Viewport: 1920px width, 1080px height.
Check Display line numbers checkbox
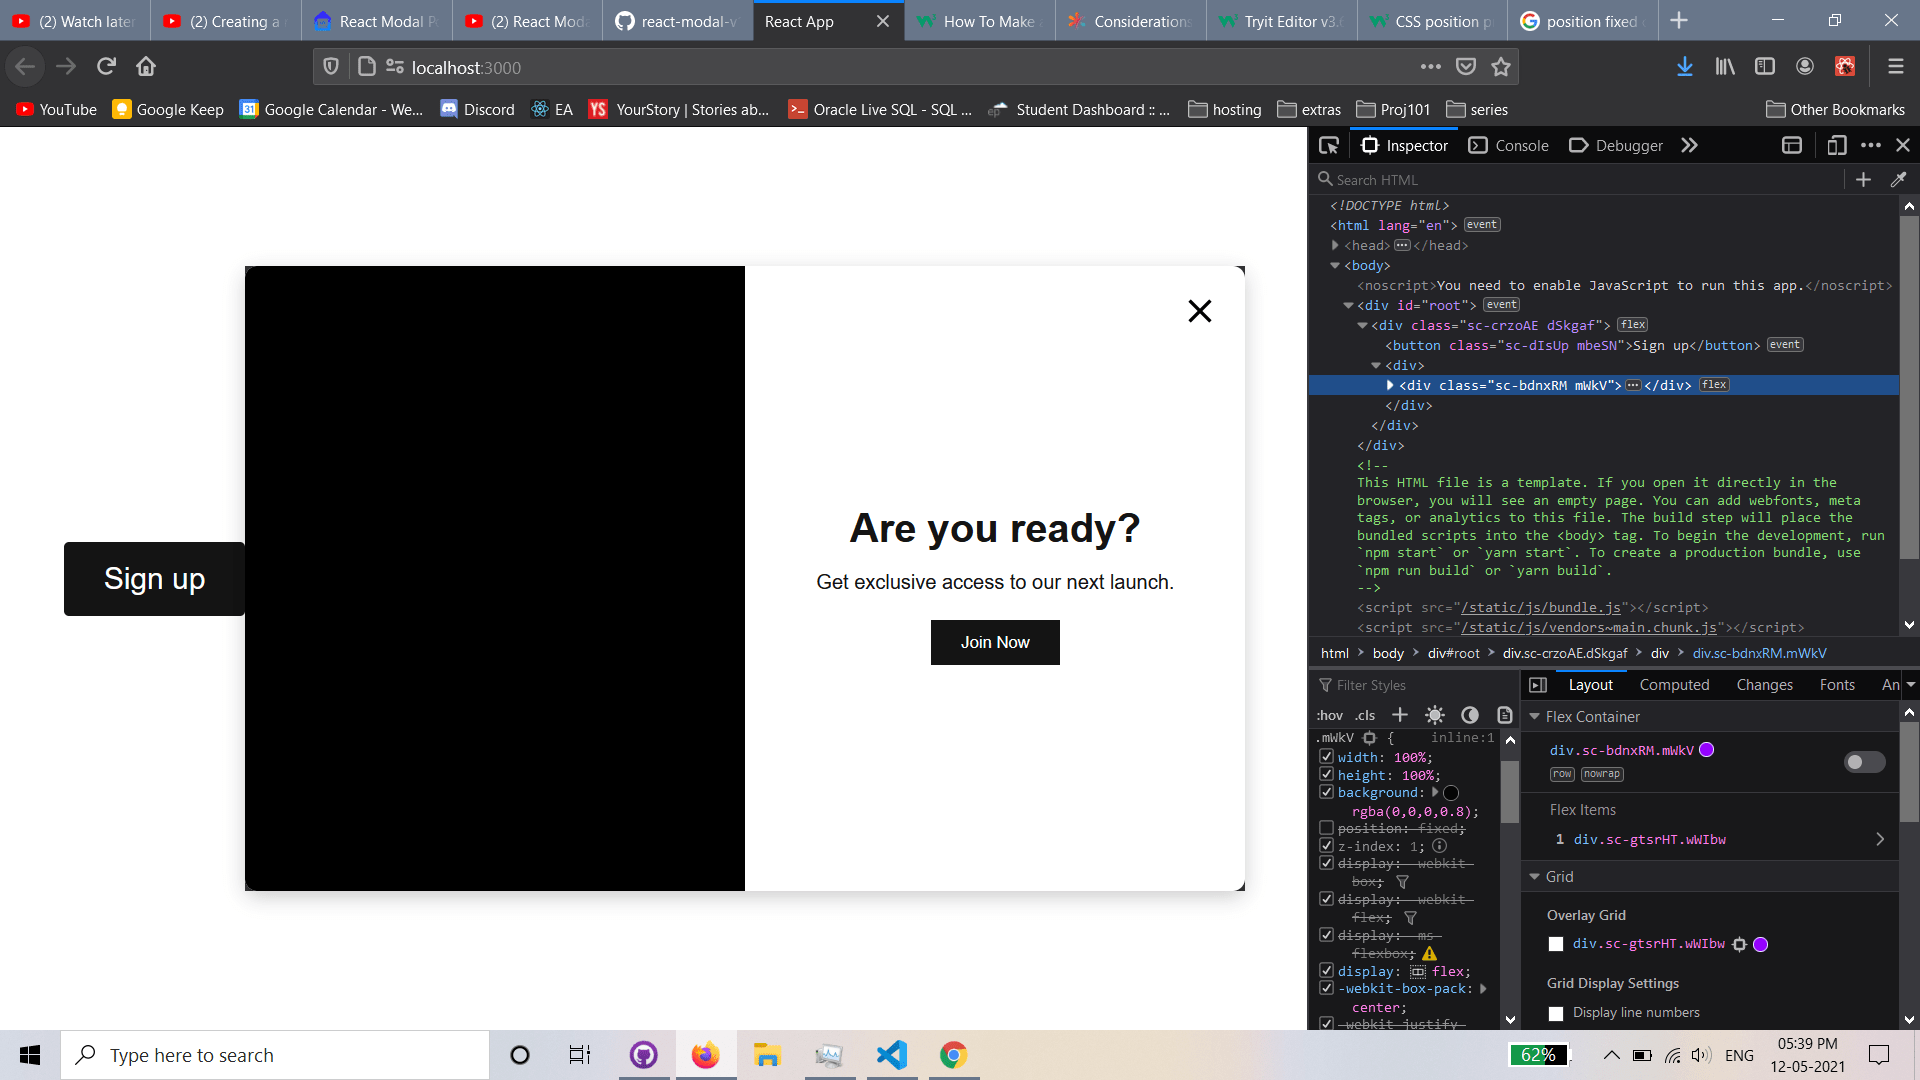click(1556, 1013)
